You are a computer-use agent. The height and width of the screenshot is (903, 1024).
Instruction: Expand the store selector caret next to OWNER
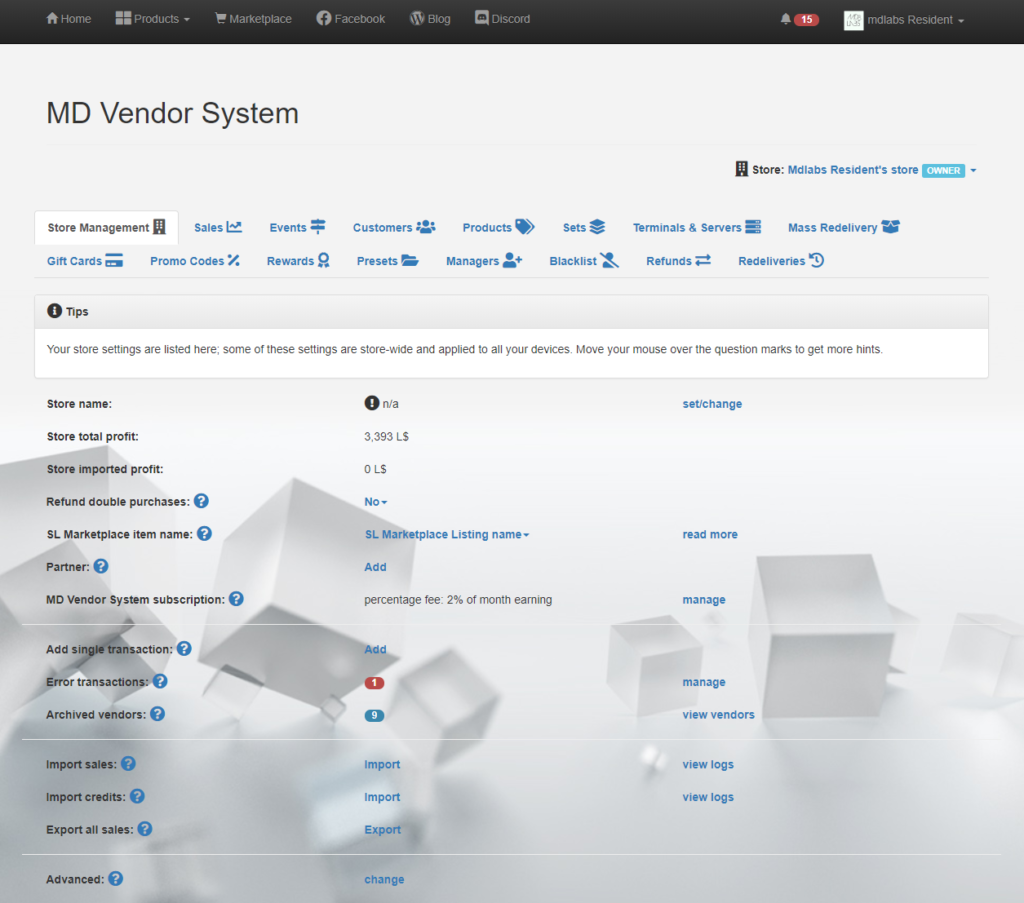973,170
